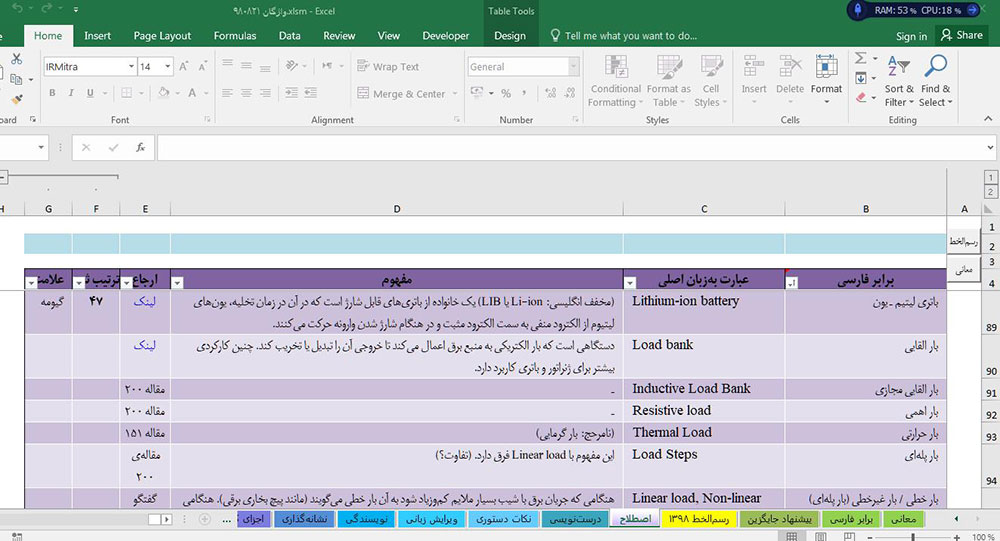Click the add new sheet plus button
This screenshot has height=541, width=1000.
(205, 519)
